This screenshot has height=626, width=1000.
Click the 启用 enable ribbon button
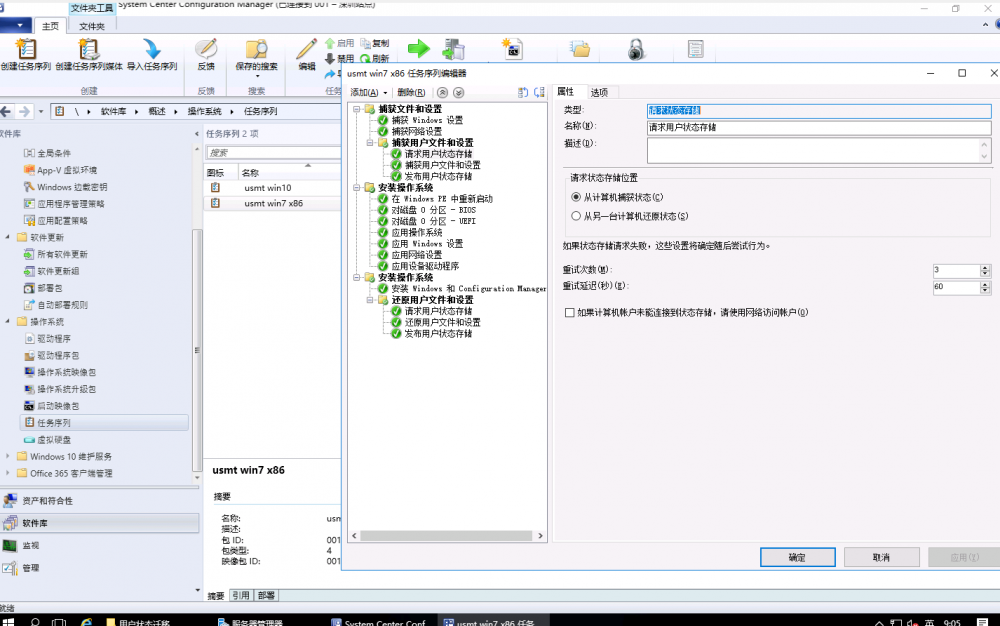point(339,43)
